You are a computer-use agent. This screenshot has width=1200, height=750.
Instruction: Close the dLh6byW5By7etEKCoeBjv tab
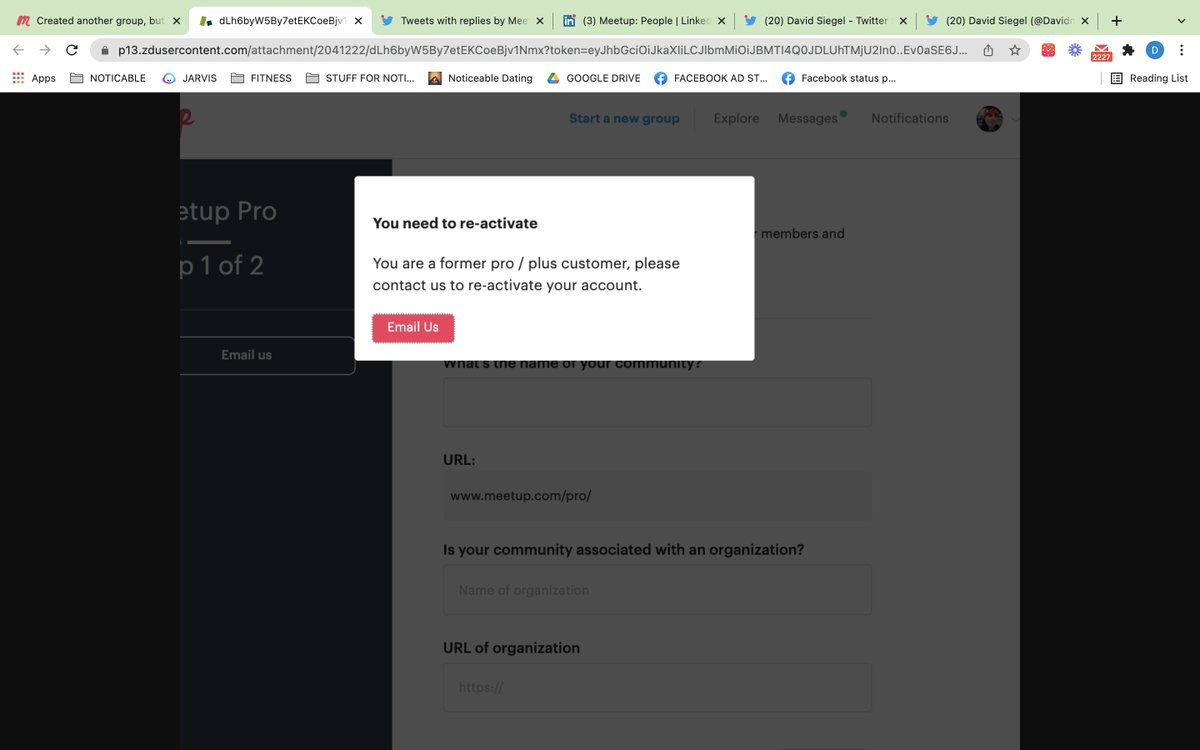point(358,20)
